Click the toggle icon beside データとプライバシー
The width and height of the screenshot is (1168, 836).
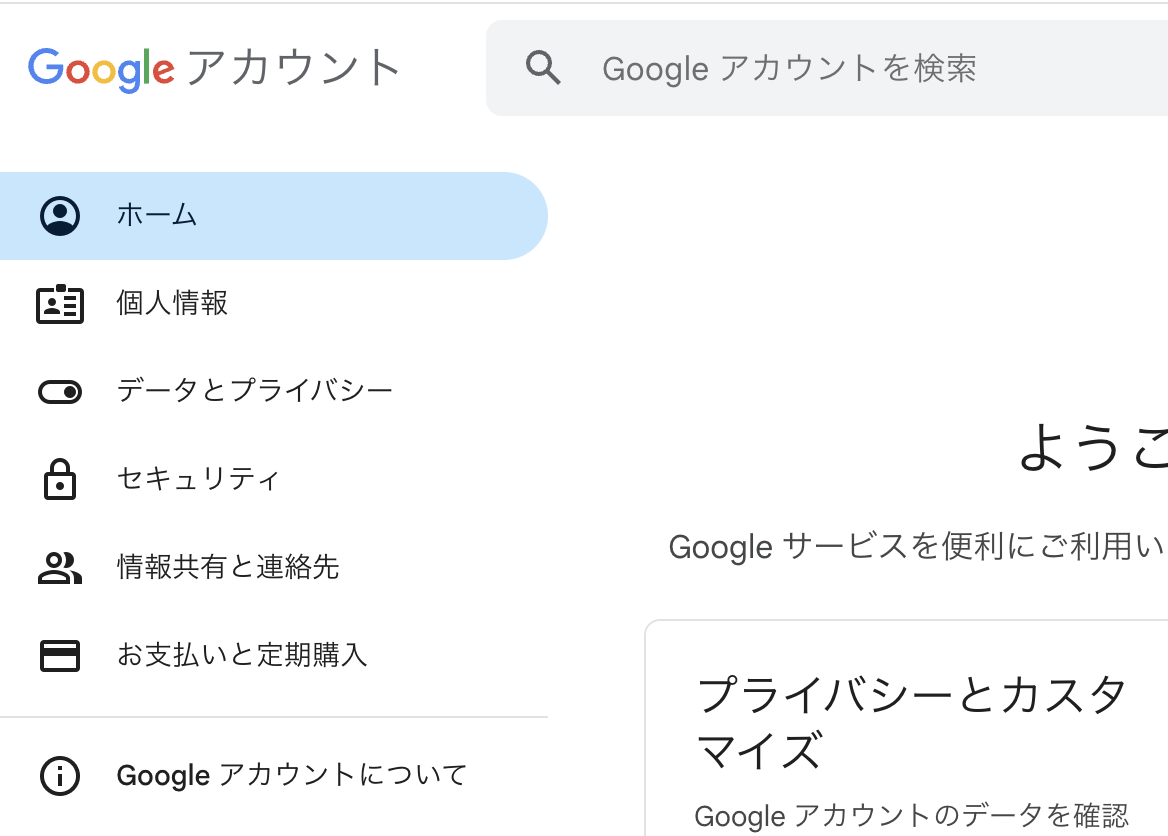pyautogui.click(x=60, y=392)
